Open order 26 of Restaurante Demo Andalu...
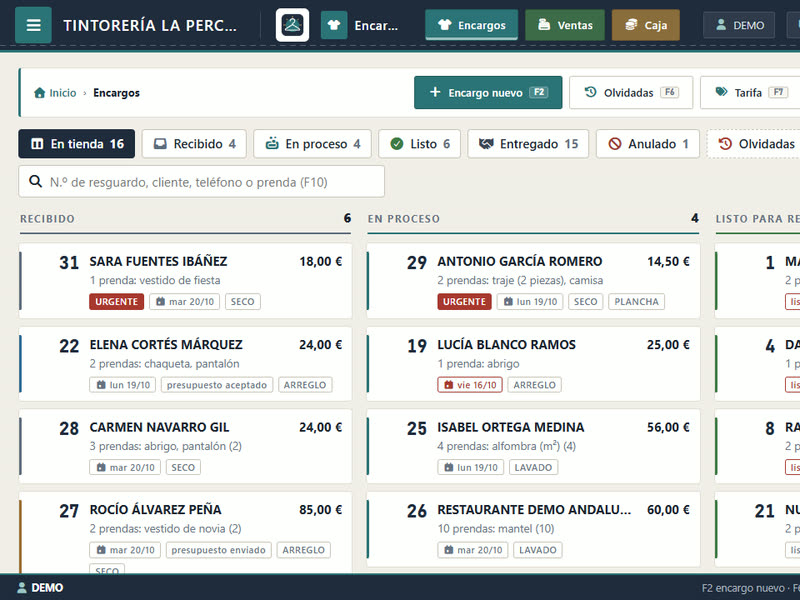This screenshot has height=600, width=800. (x=533, y=530)
